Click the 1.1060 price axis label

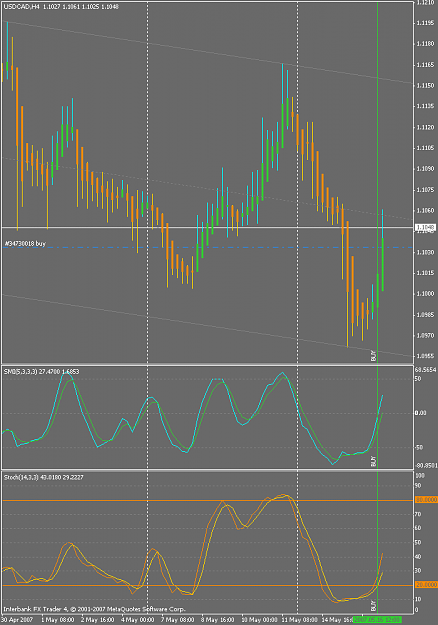pyautogui.click(x=425, y=210)
